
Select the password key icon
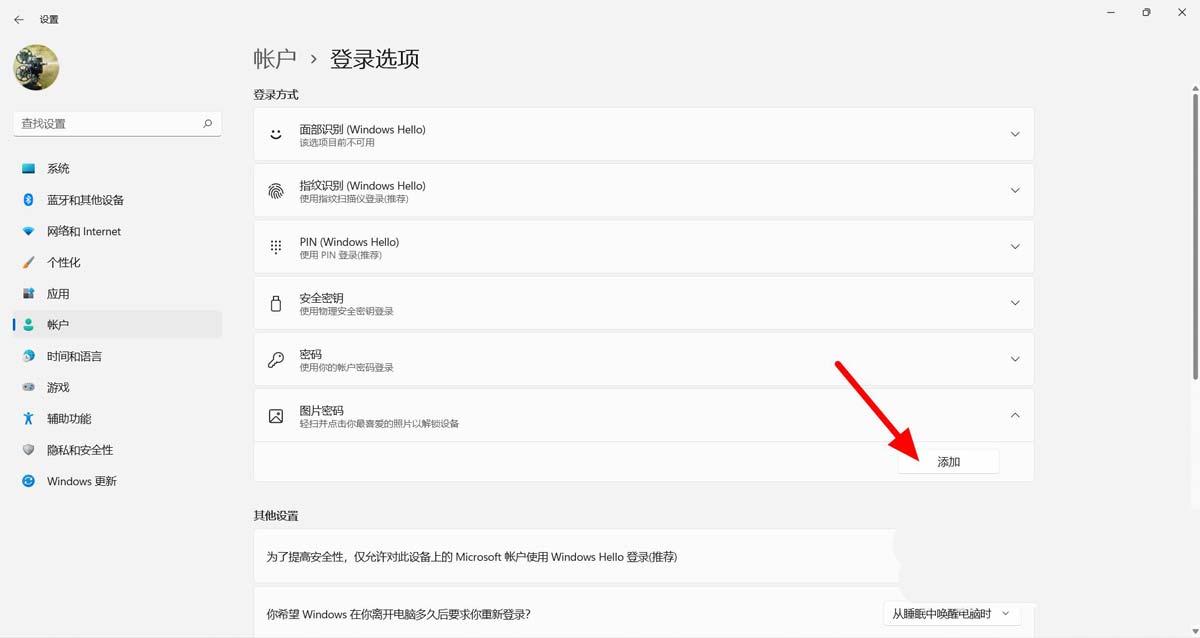(275, 359)
